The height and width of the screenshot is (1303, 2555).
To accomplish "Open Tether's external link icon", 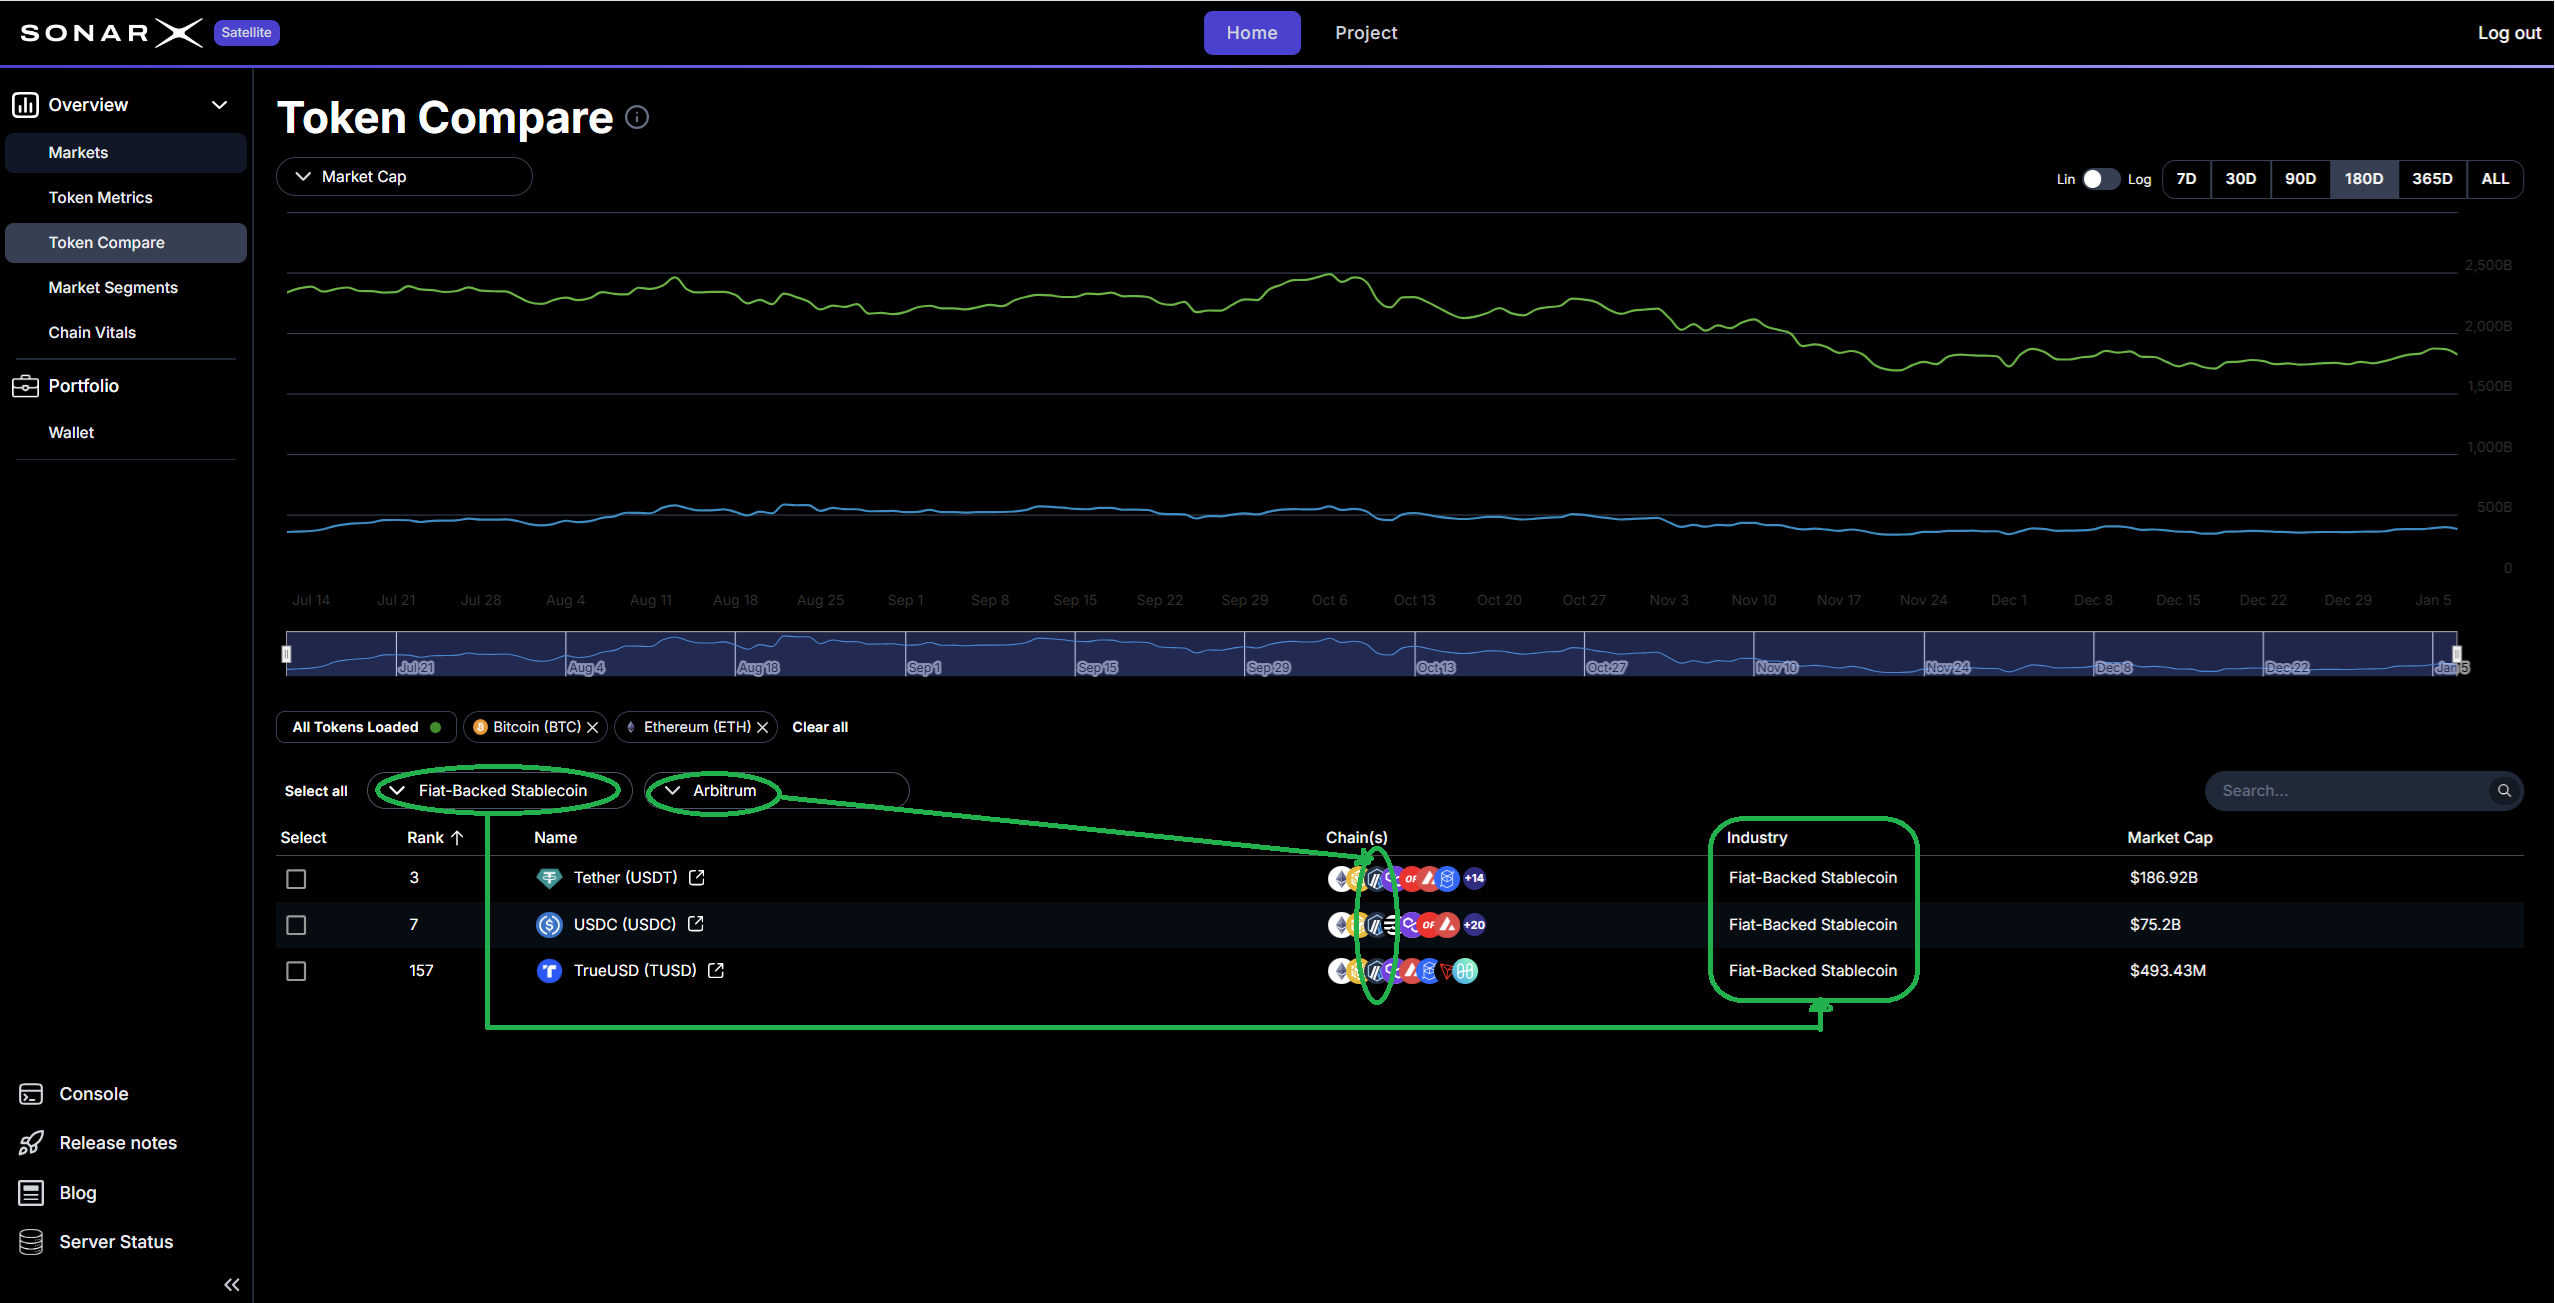I will tap(696, 877).
